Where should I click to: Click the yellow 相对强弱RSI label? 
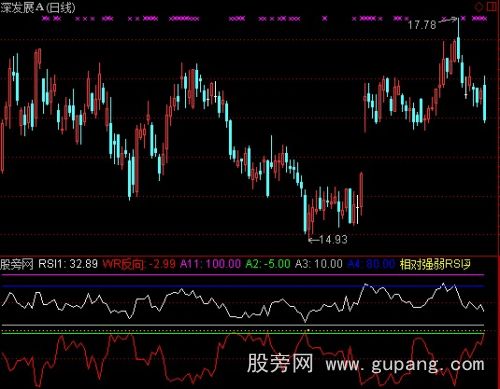click(435, 264)
